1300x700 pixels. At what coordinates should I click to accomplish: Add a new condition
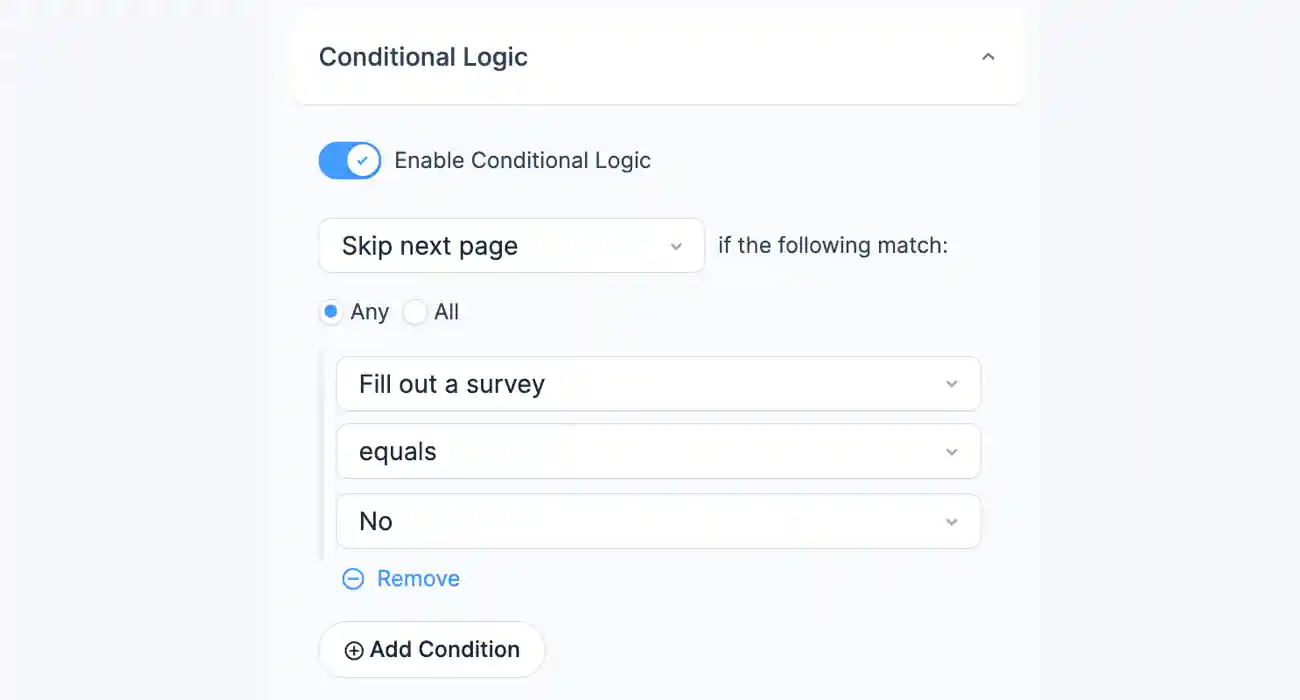pos(431,649)
